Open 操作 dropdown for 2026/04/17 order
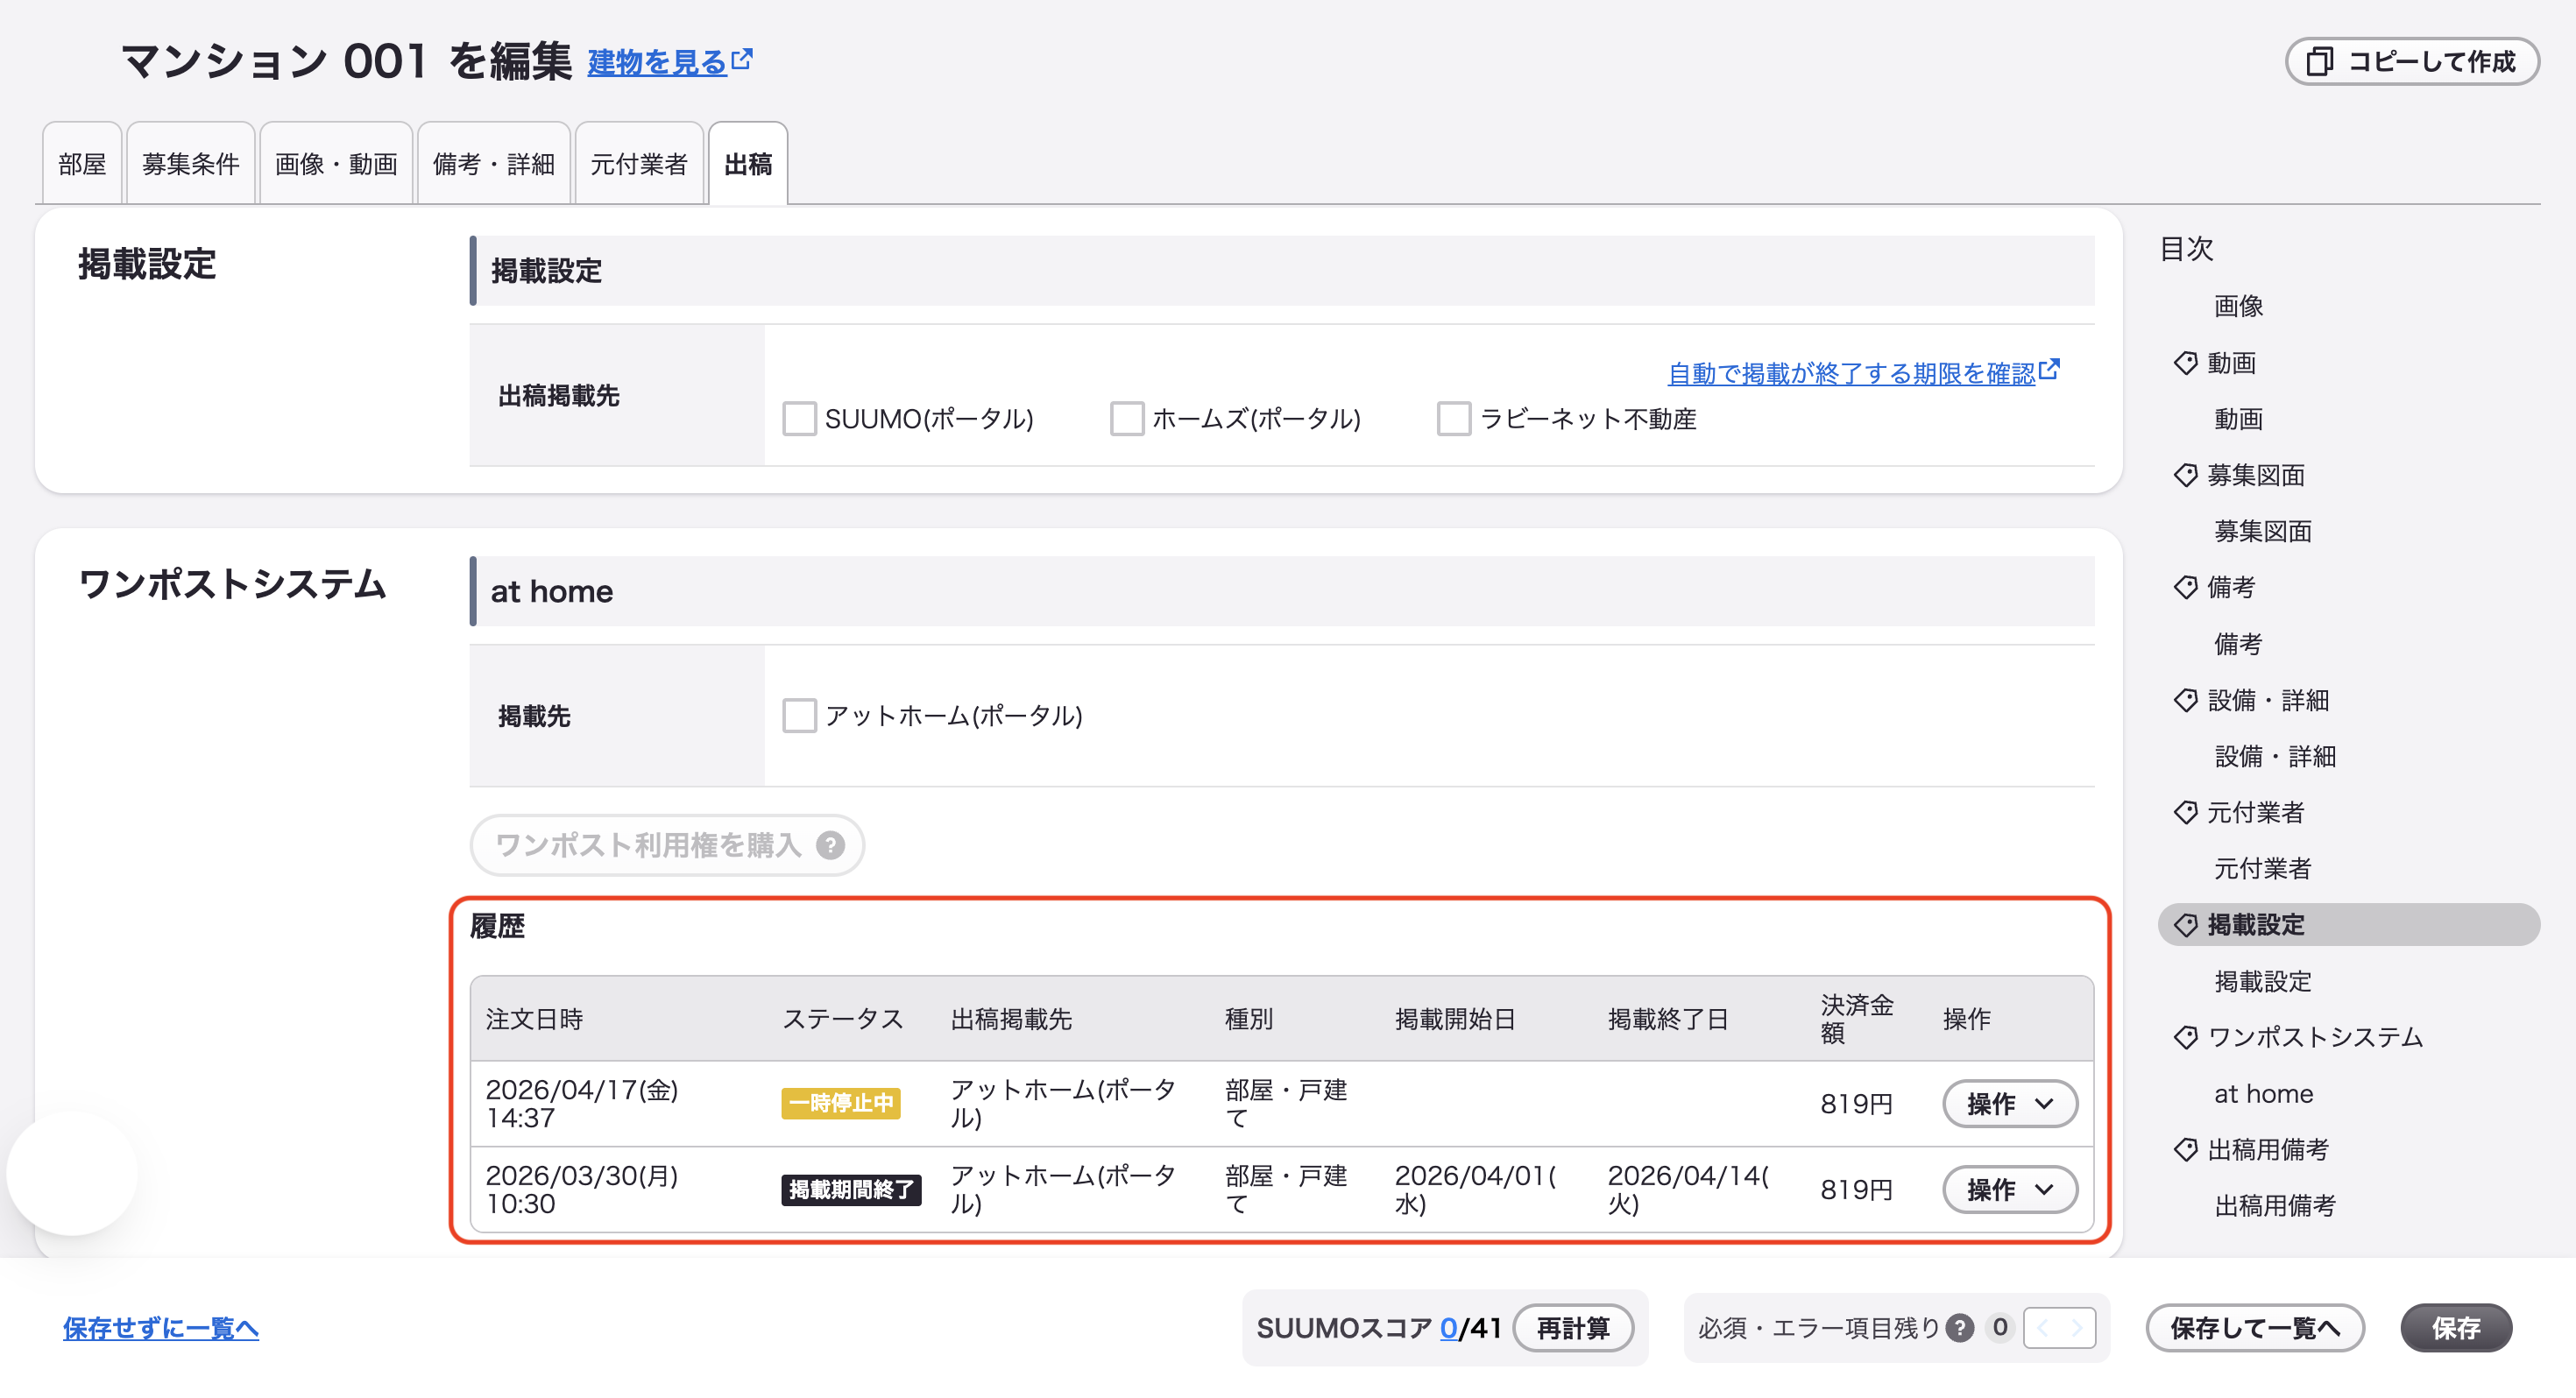Viewport: 2576px width, 1398px height. coord(2010,1104)
